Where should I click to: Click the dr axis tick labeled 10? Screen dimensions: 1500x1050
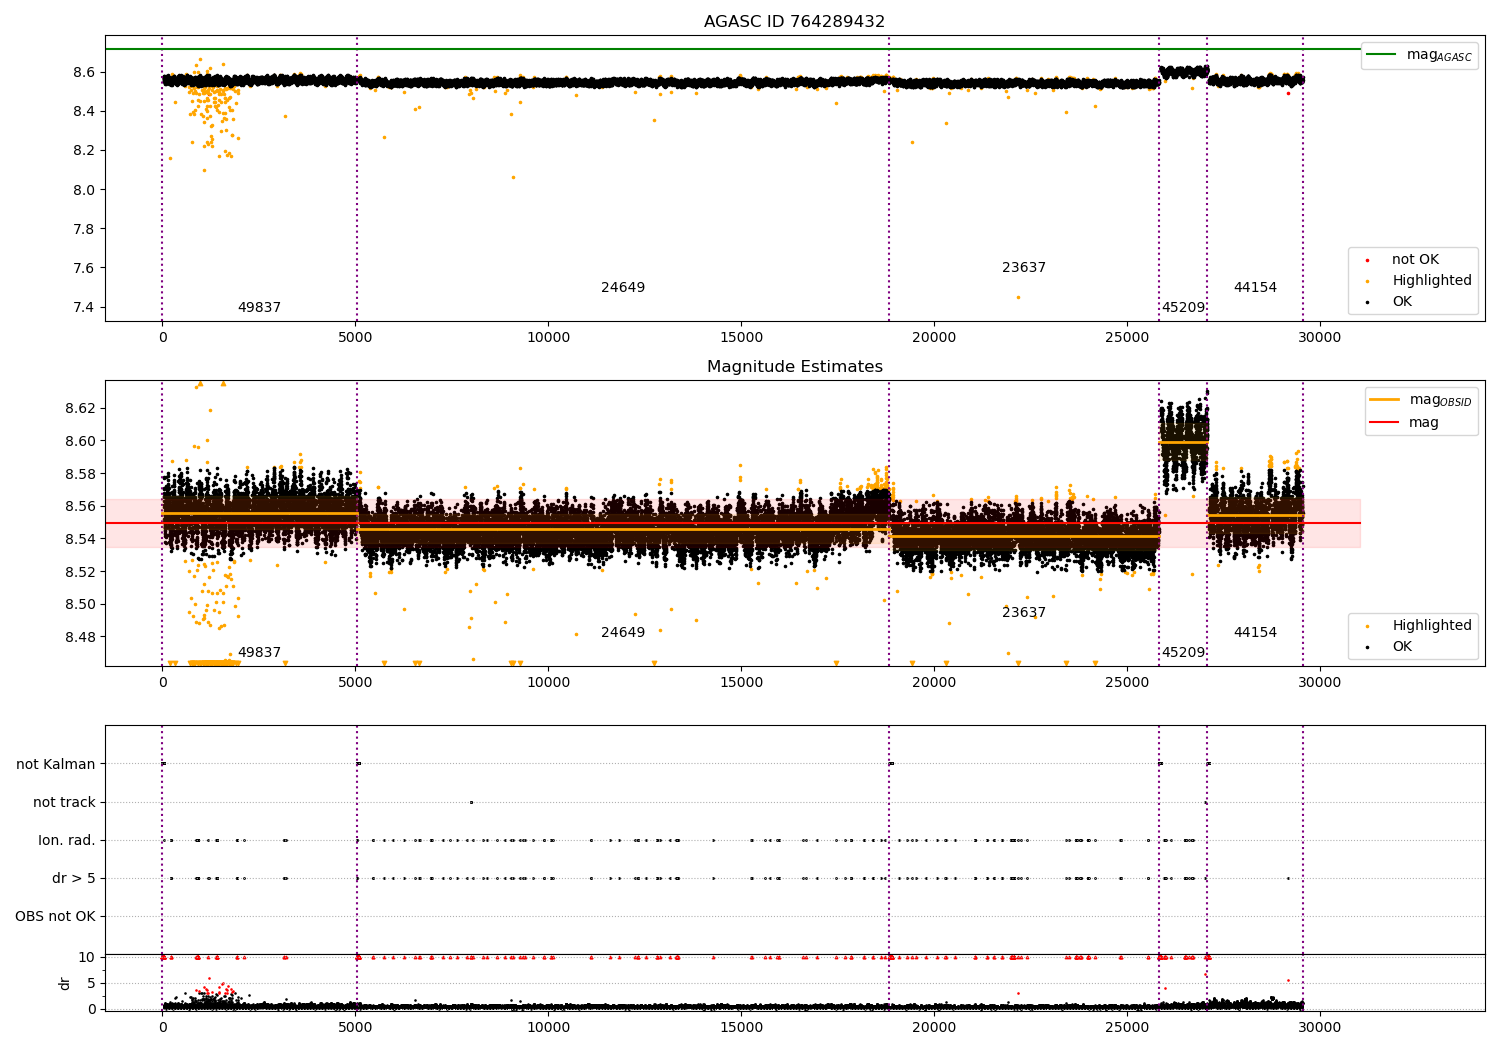pos(87,958)
